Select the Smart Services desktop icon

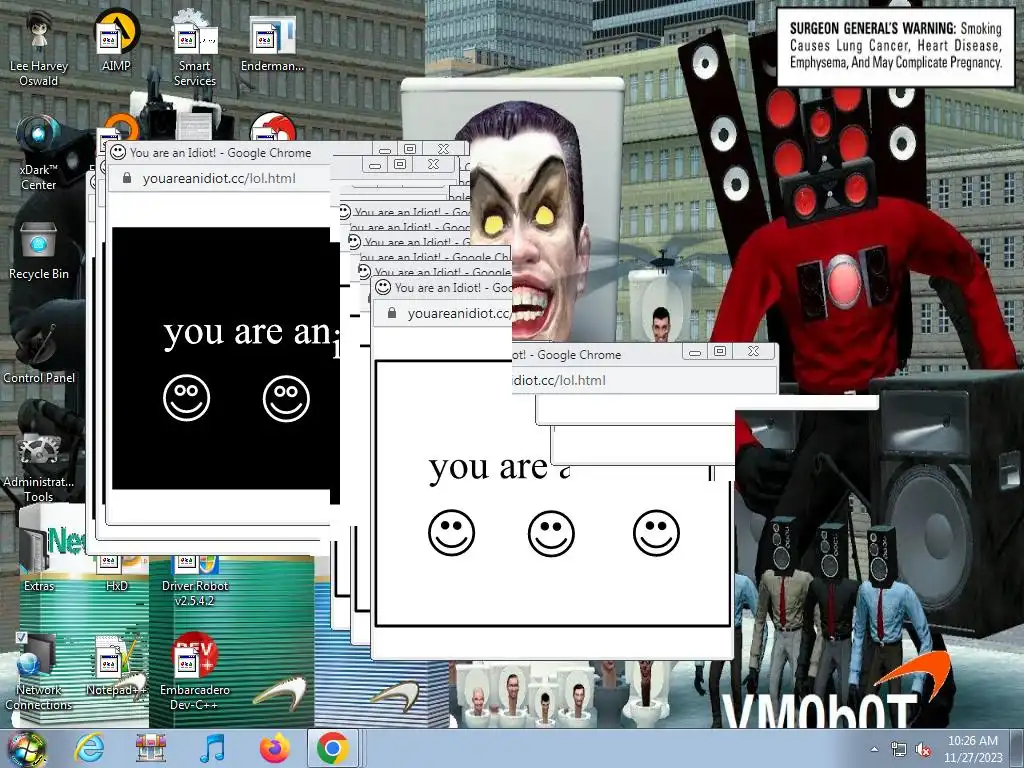pyautogui.click(x=195, y=46)
